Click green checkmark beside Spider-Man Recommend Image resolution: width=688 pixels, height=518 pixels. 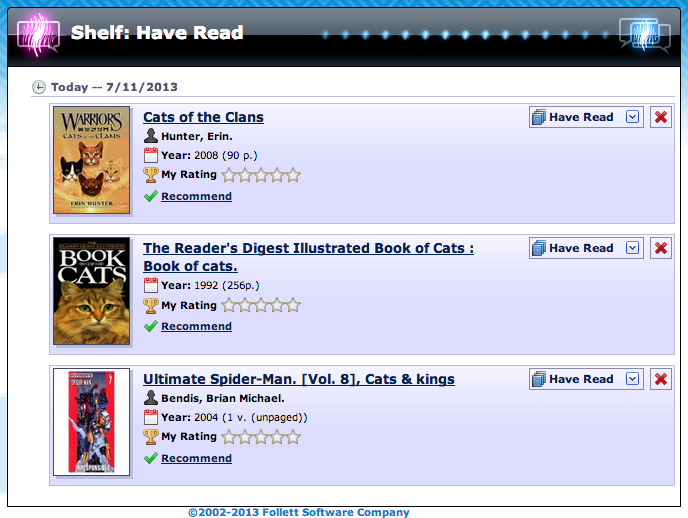150,458
